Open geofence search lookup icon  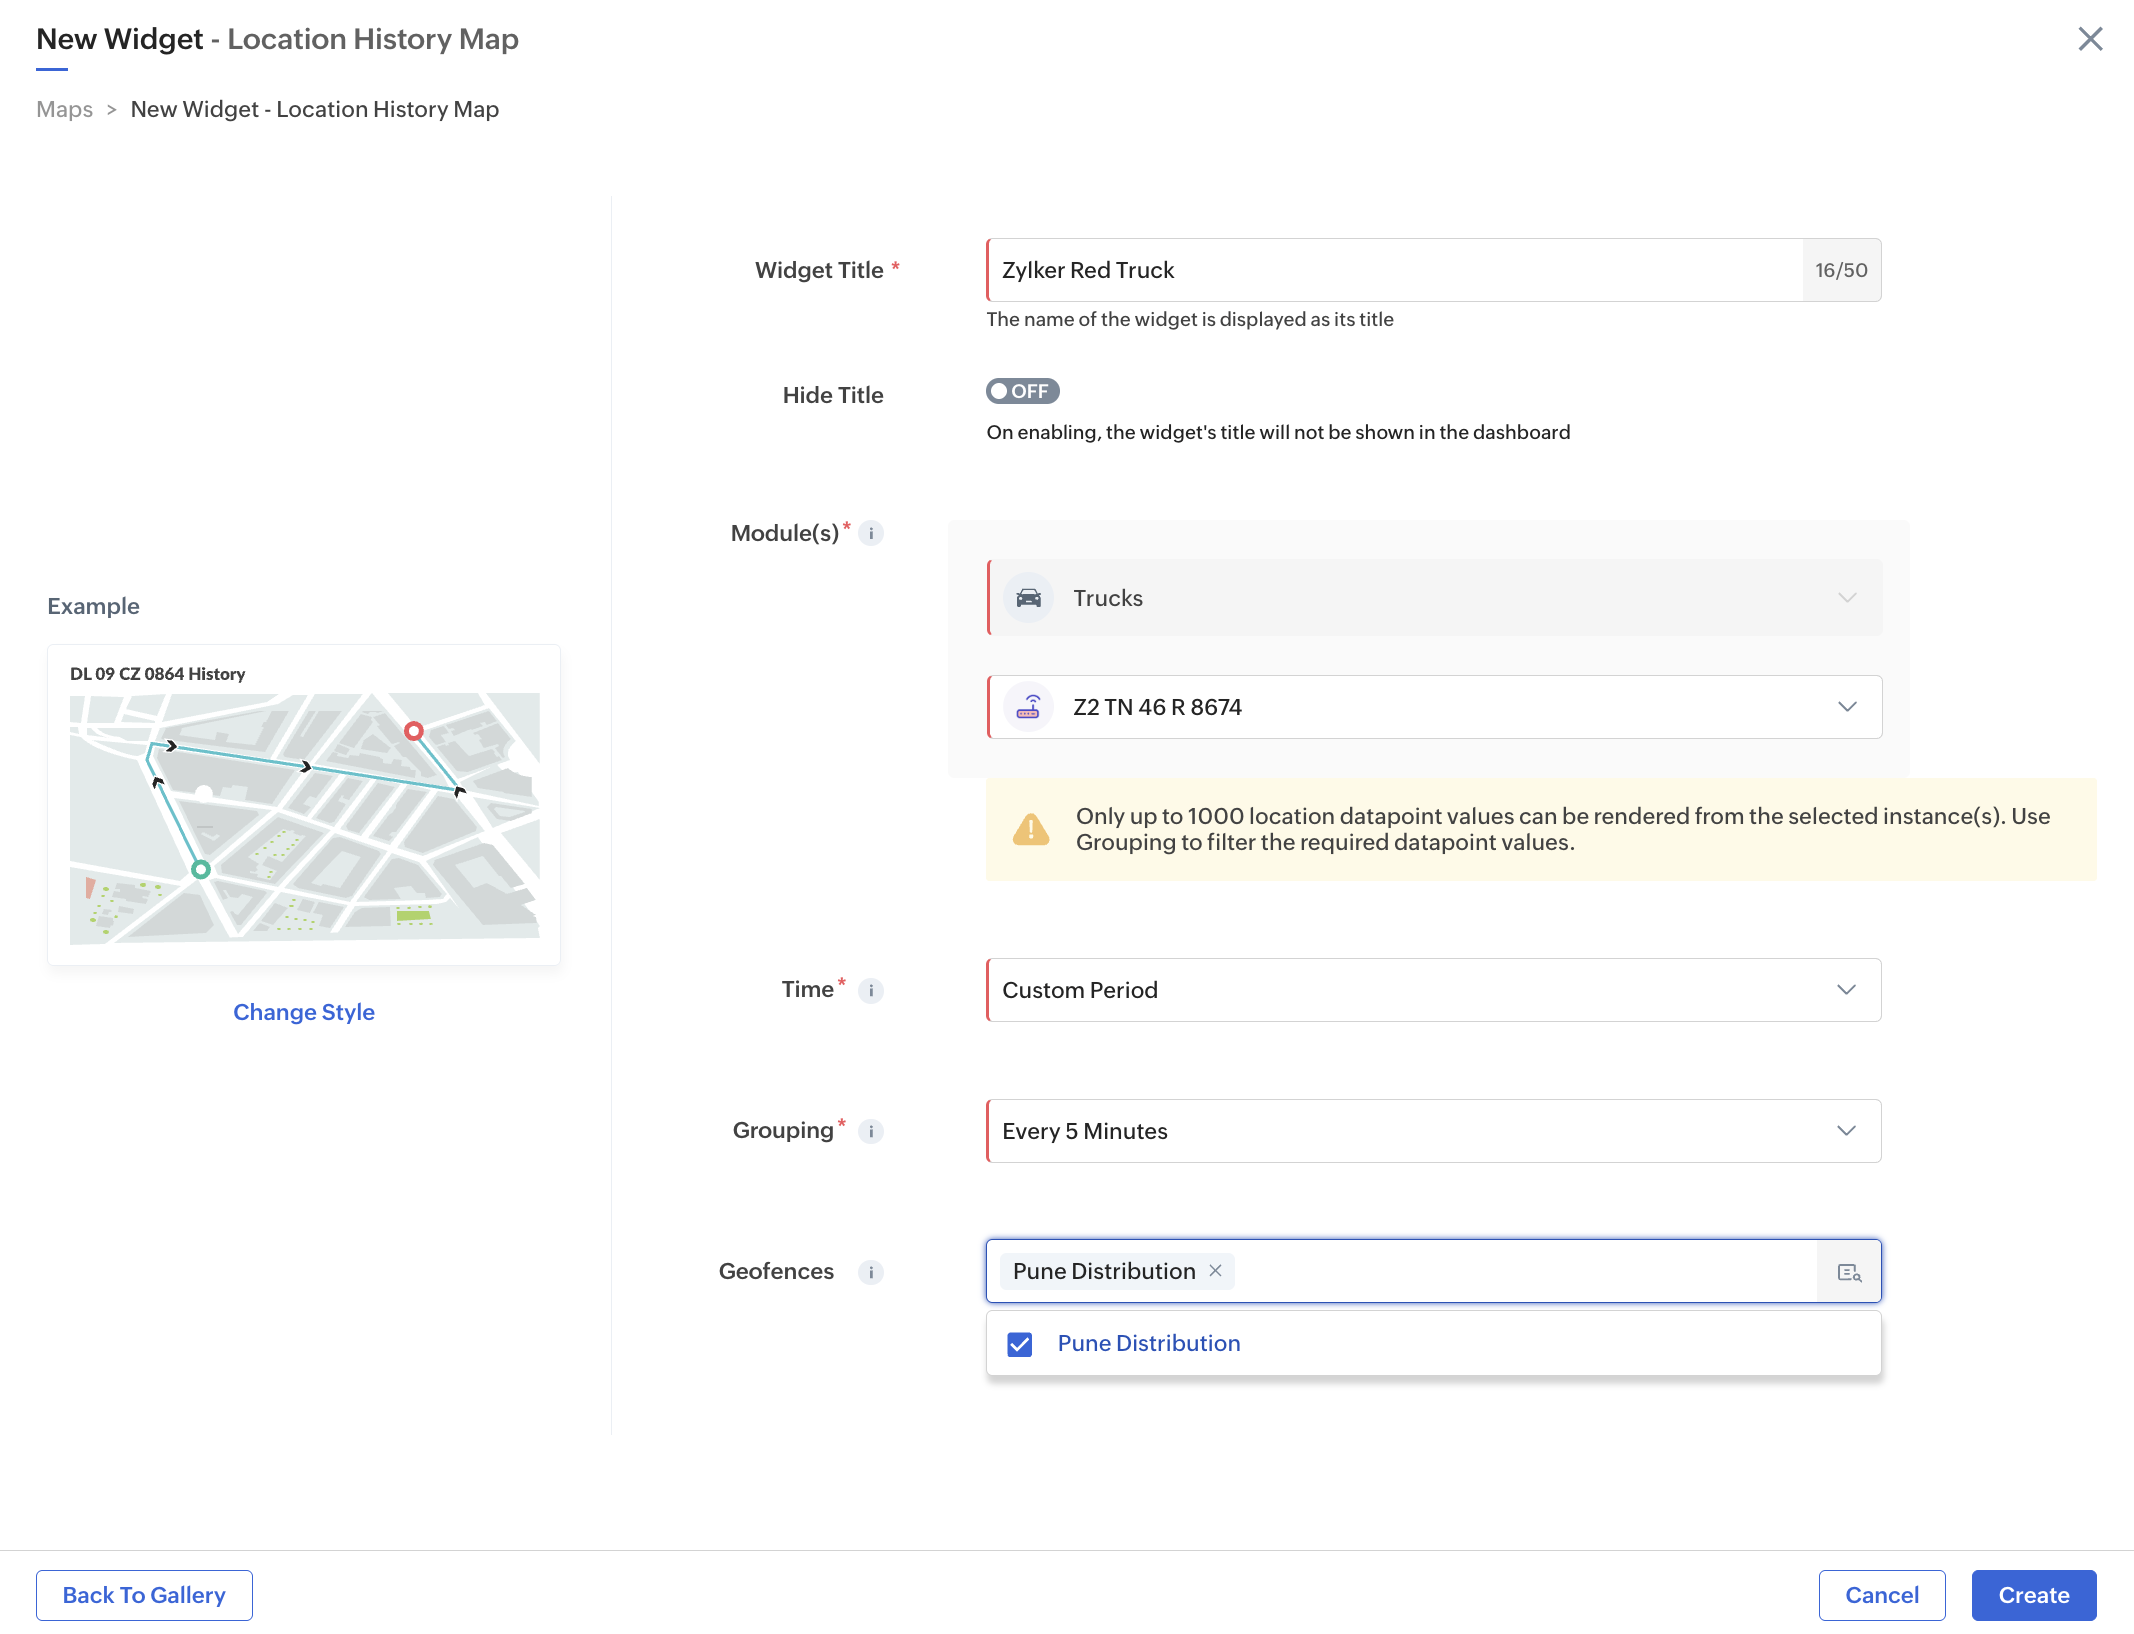tap(1849, 1273)
